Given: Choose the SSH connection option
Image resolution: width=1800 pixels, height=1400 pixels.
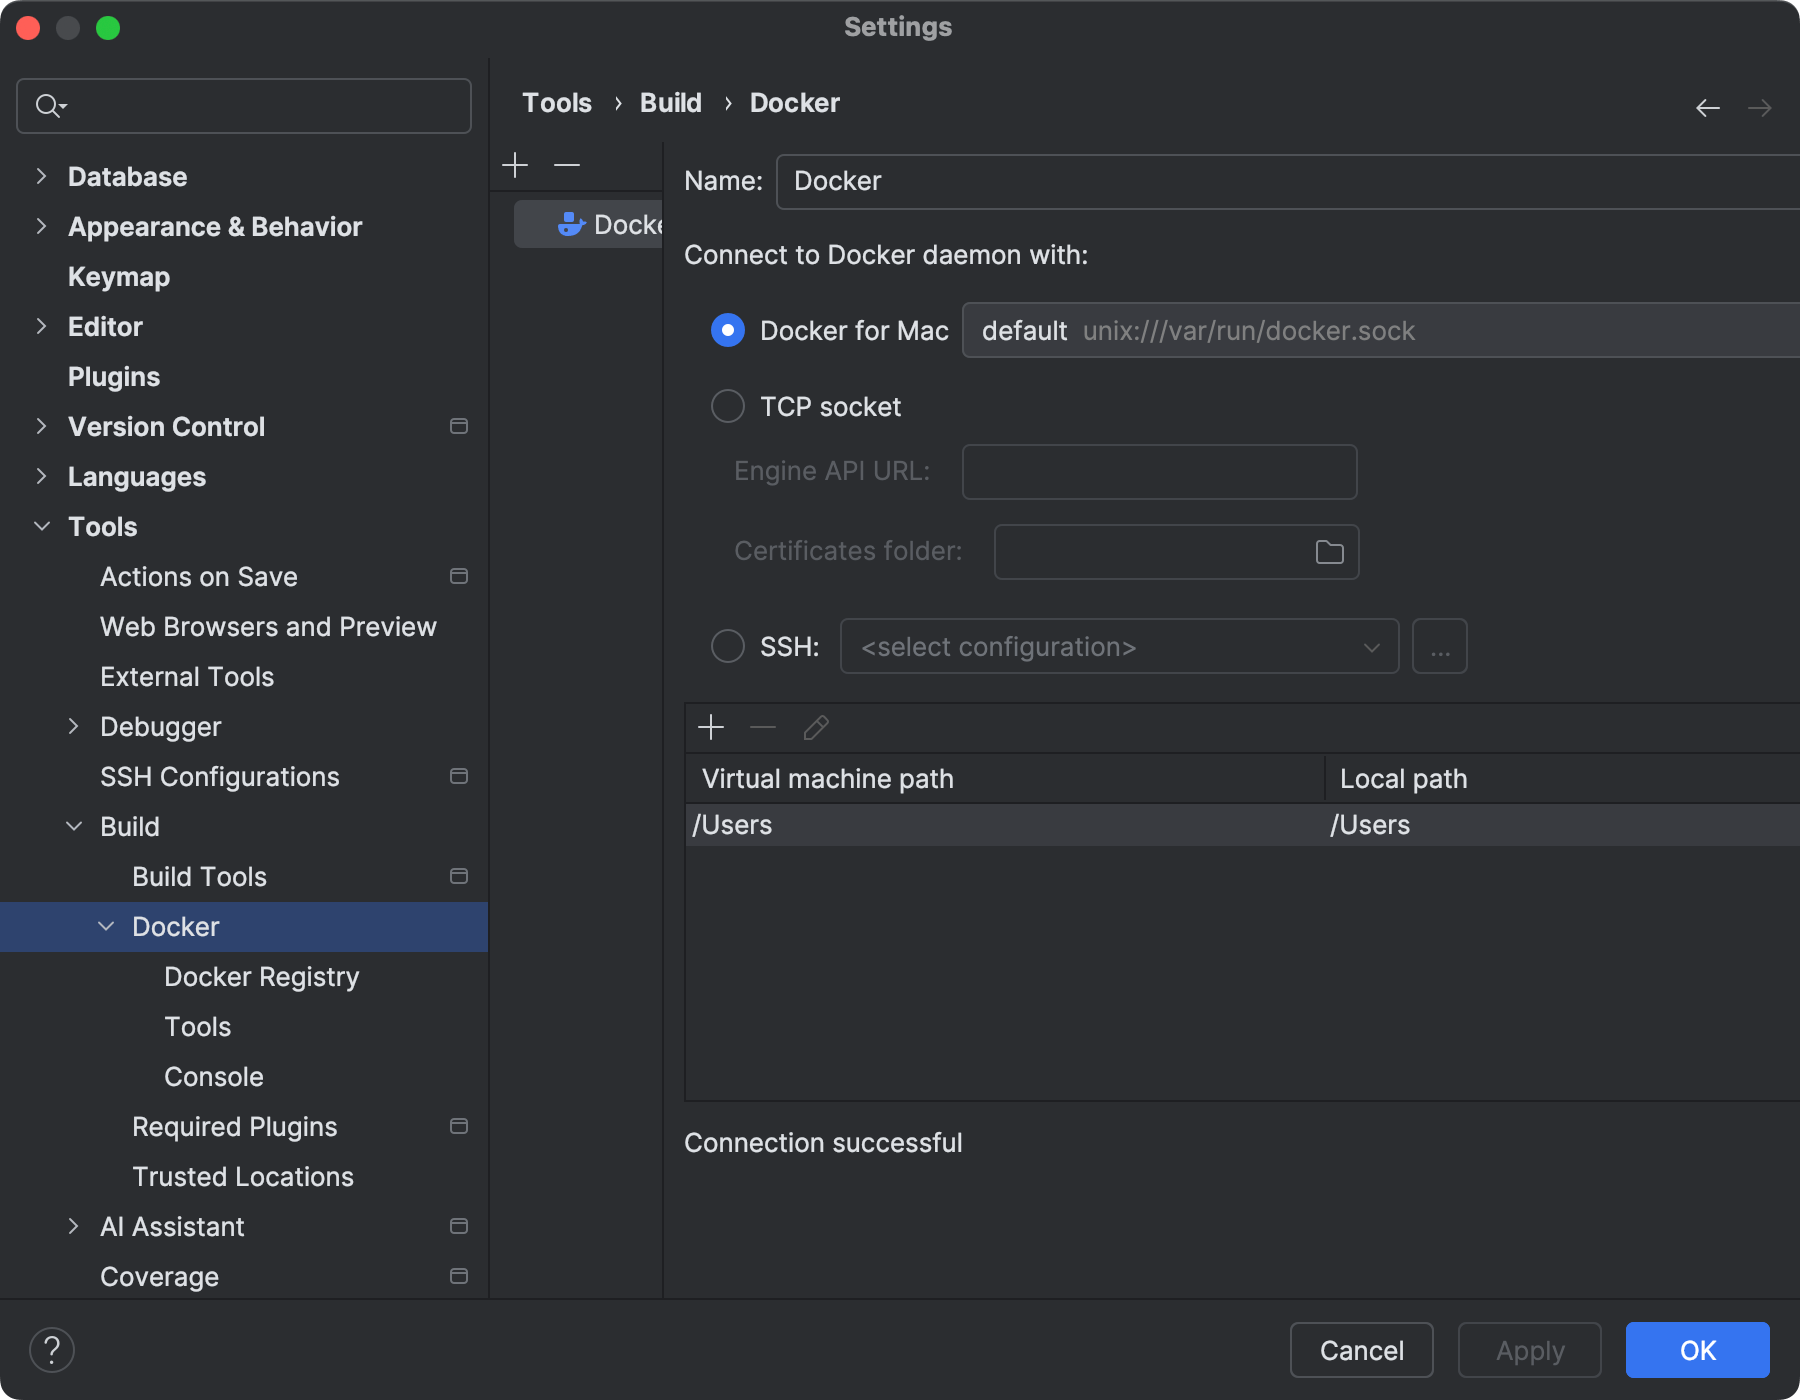Looking at the screenshot, I should click(x=728, y=647).
